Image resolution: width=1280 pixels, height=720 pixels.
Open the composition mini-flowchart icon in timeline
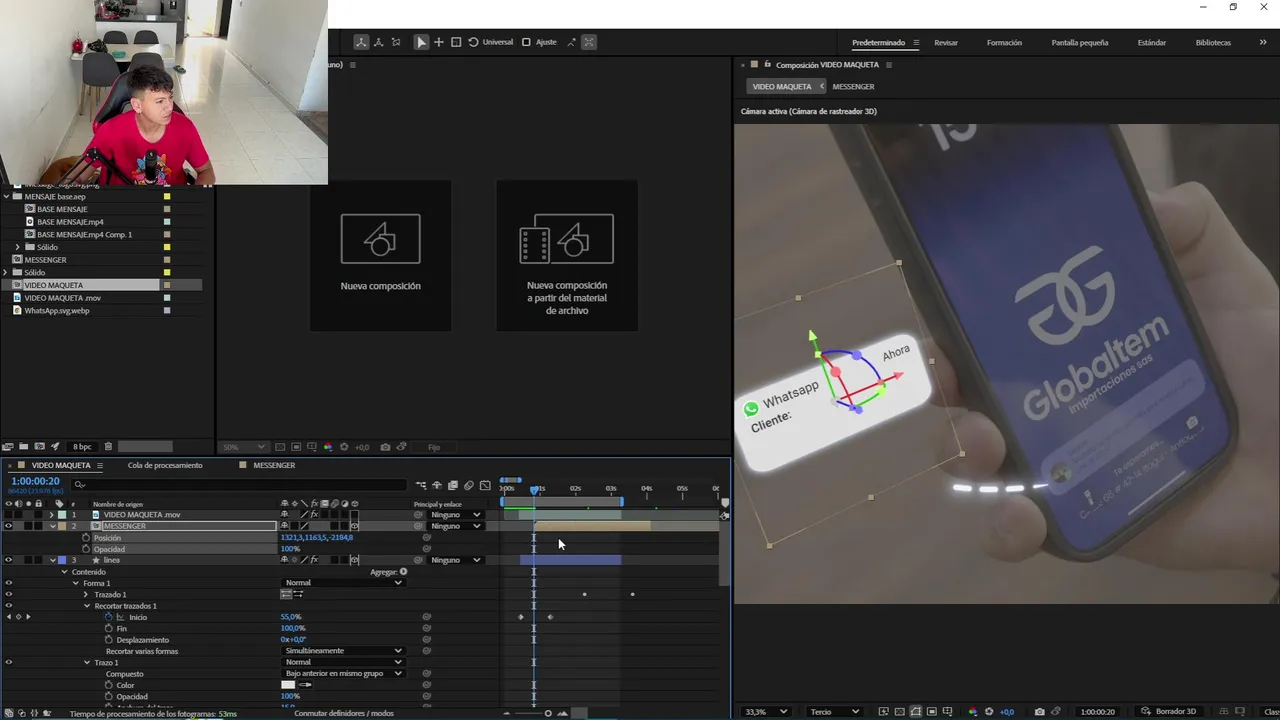421,485
